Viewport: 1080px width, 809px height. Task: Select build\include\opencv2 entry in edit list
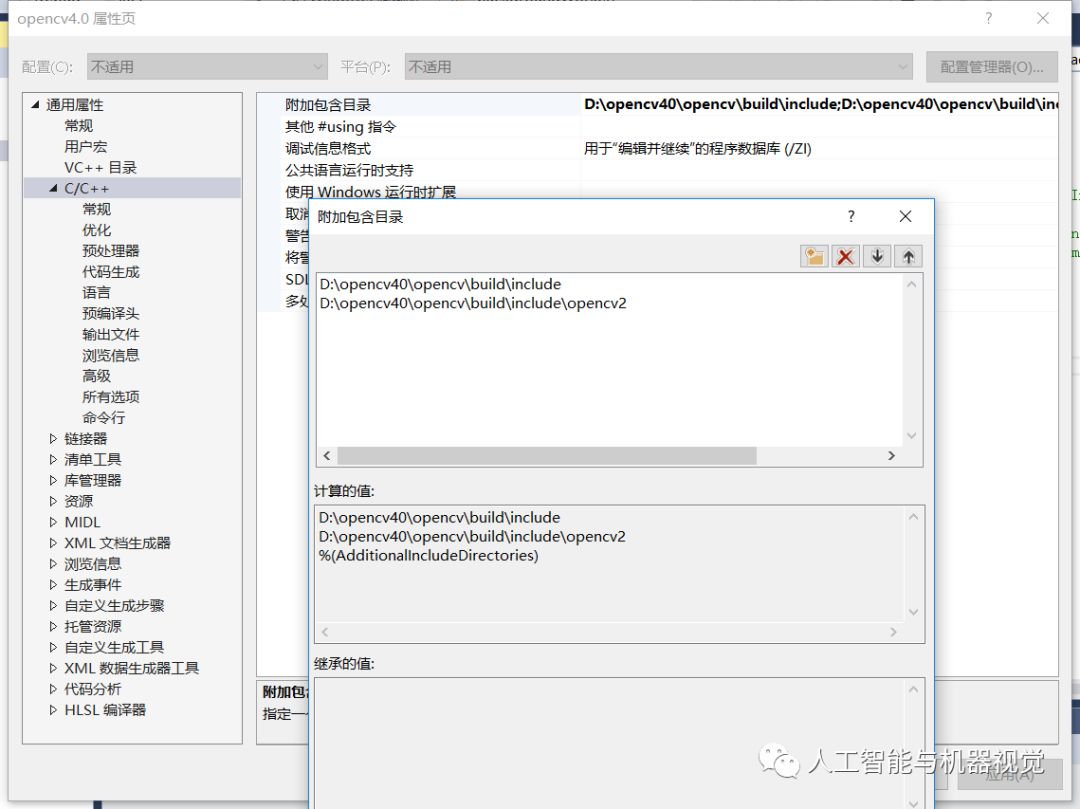[x=473, y=303]
